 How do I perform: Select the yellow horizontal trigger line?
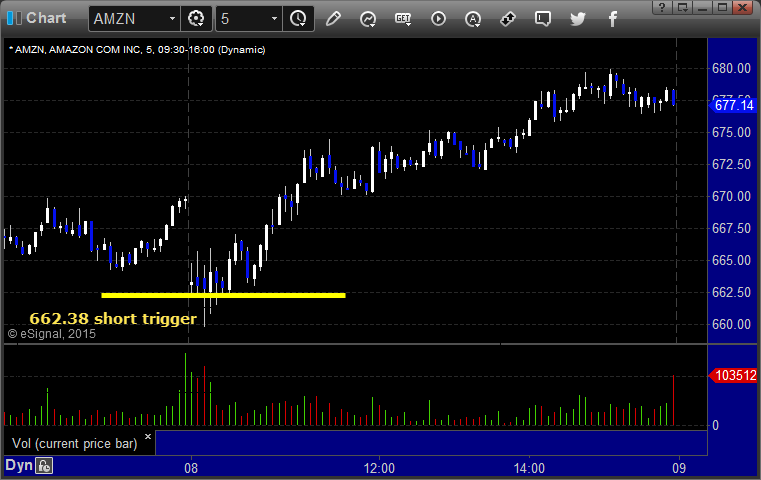(x=223, y=295)
